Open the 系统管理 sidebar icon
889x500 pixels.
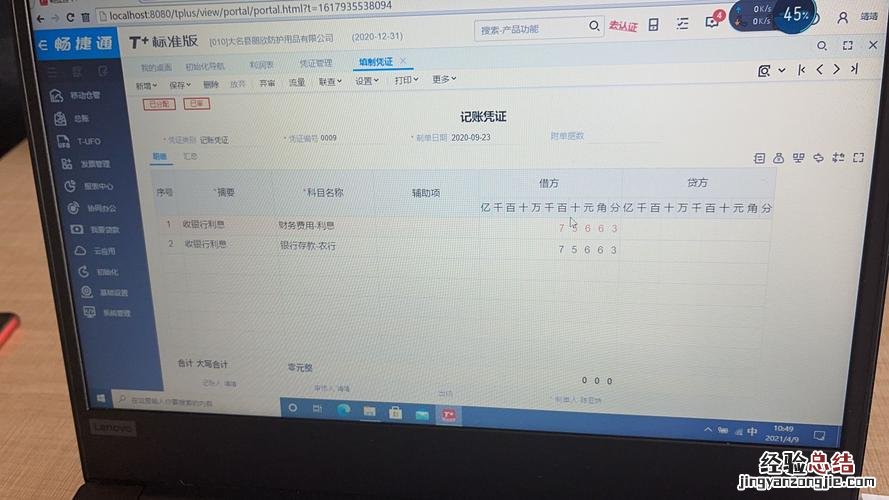coord(89,312)
